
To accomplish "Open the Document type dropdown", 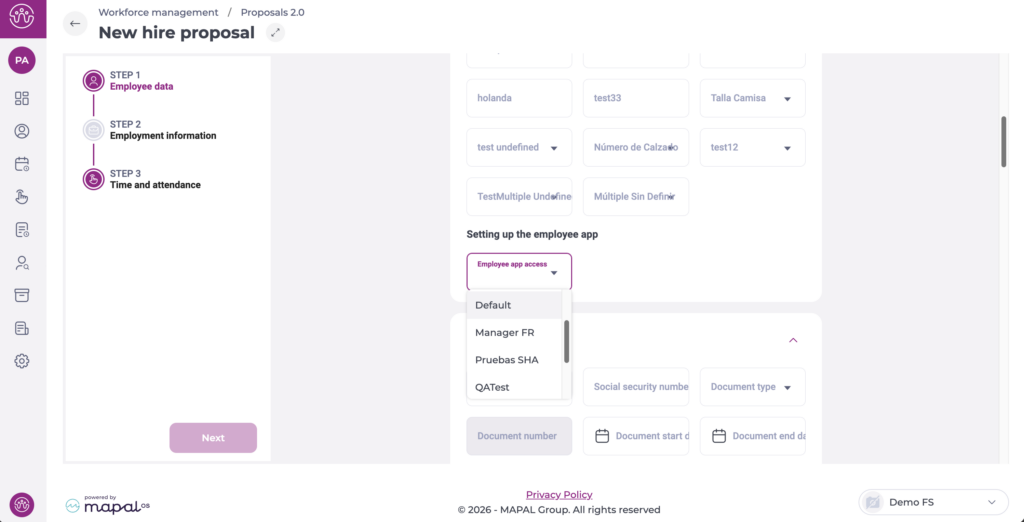I will point(787,387).
